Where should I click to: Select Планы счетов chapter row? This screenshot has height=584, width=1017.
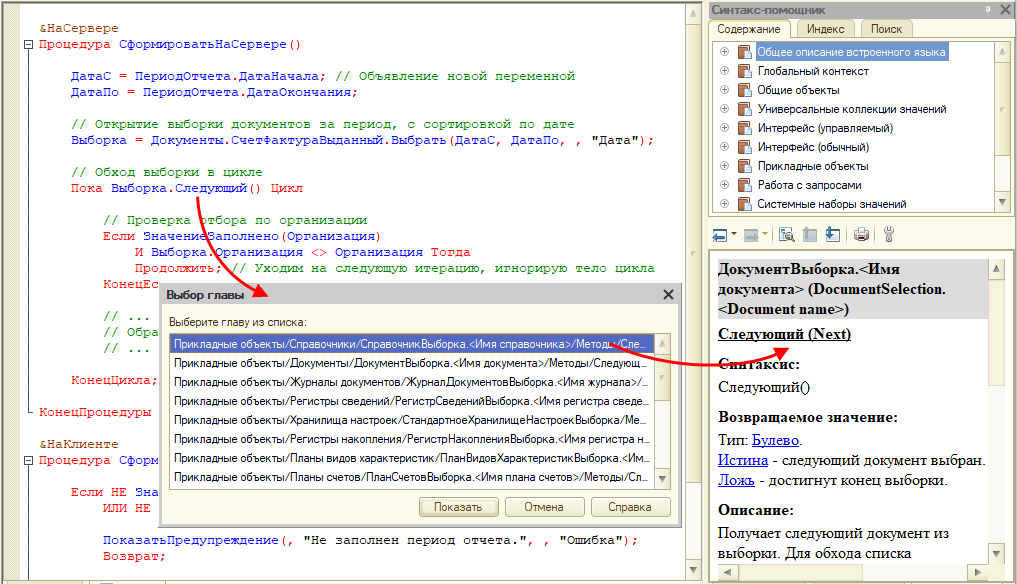(x=412, y=477)
